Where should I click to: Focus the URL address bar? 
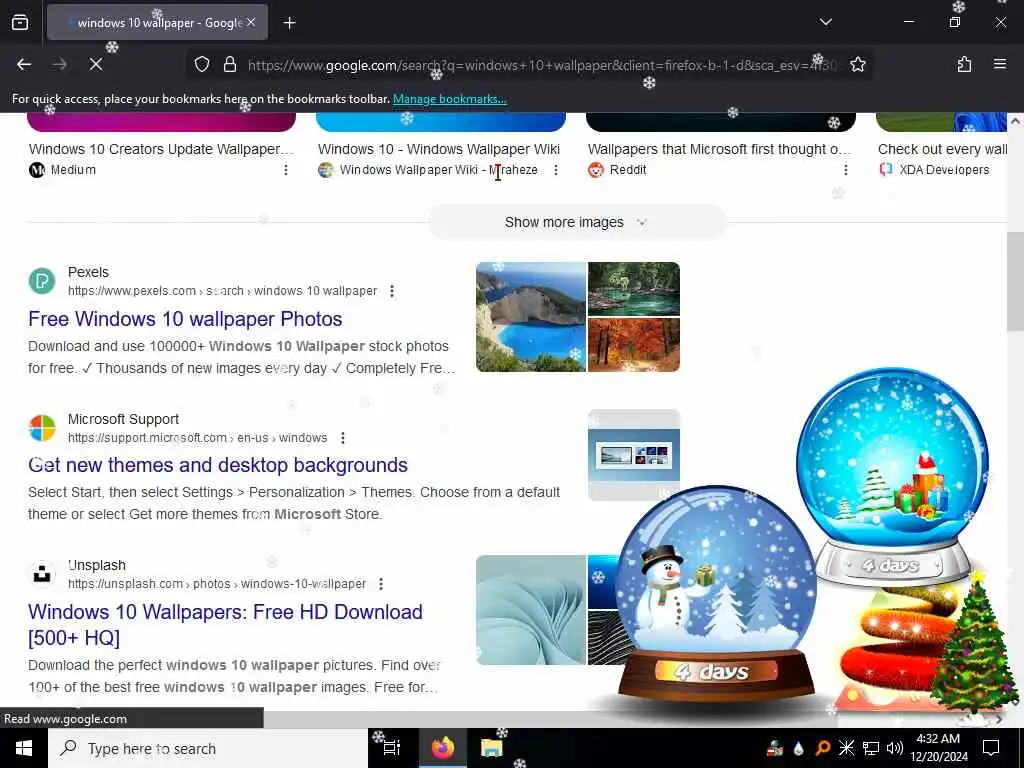tap(542, 65)
